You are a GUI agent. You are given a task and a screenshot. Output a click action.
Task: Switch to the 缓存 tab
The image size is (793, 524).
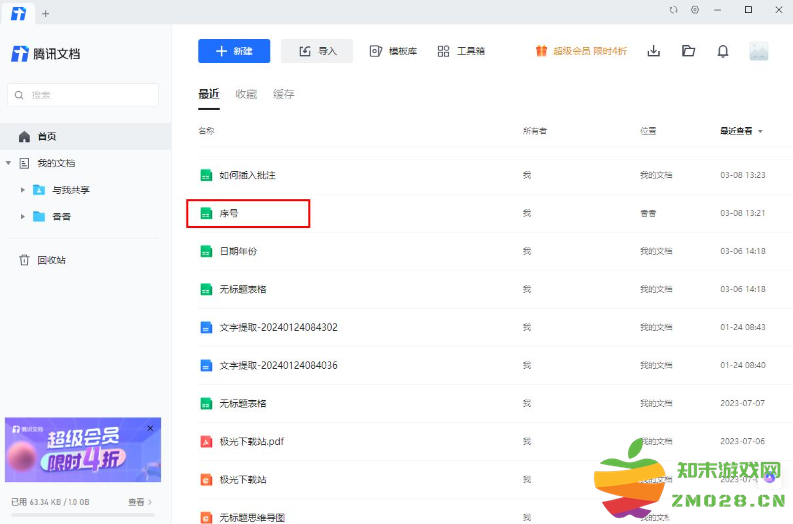pyautogui.click(x=284, y=94)
